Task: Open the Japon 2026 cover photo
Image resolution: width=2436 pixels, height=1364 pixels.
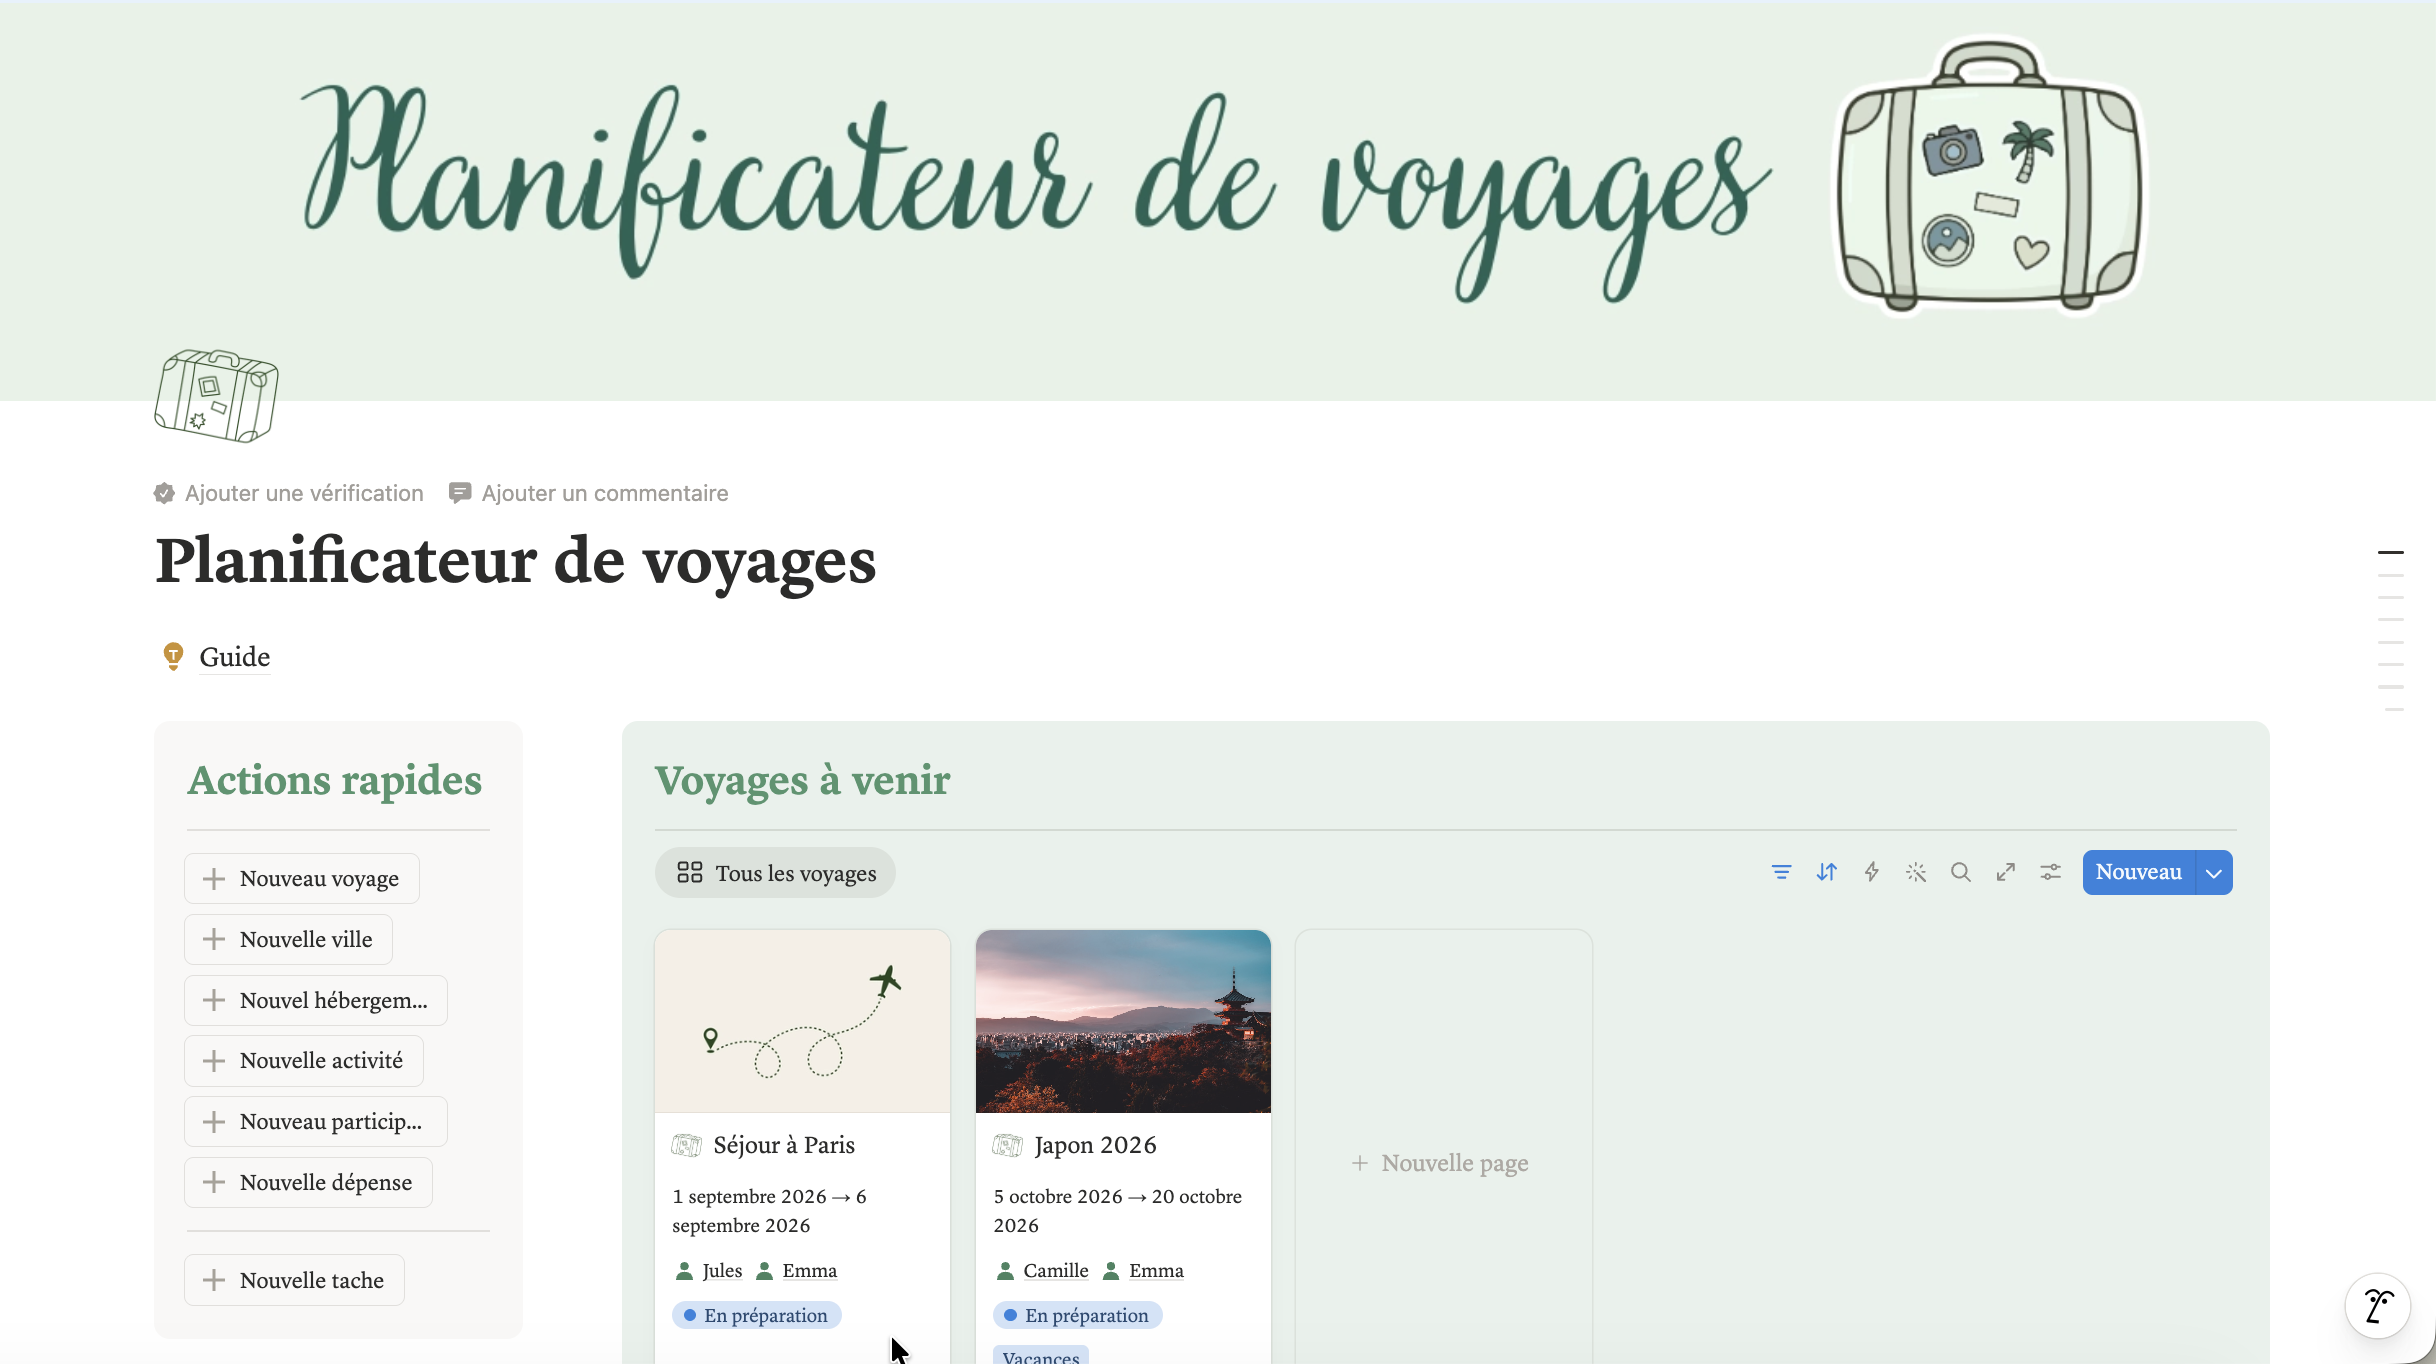Action: click(x=1123, y=1021)
